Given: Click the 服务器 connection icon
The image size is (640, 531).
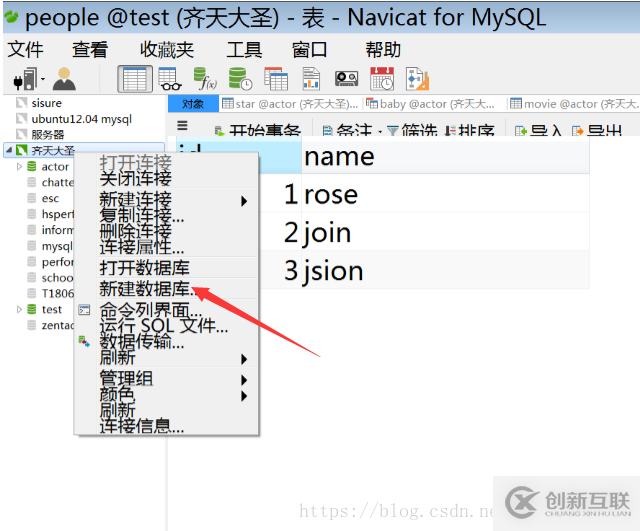Looking at the screenshot, I should (x=21, y=134).
